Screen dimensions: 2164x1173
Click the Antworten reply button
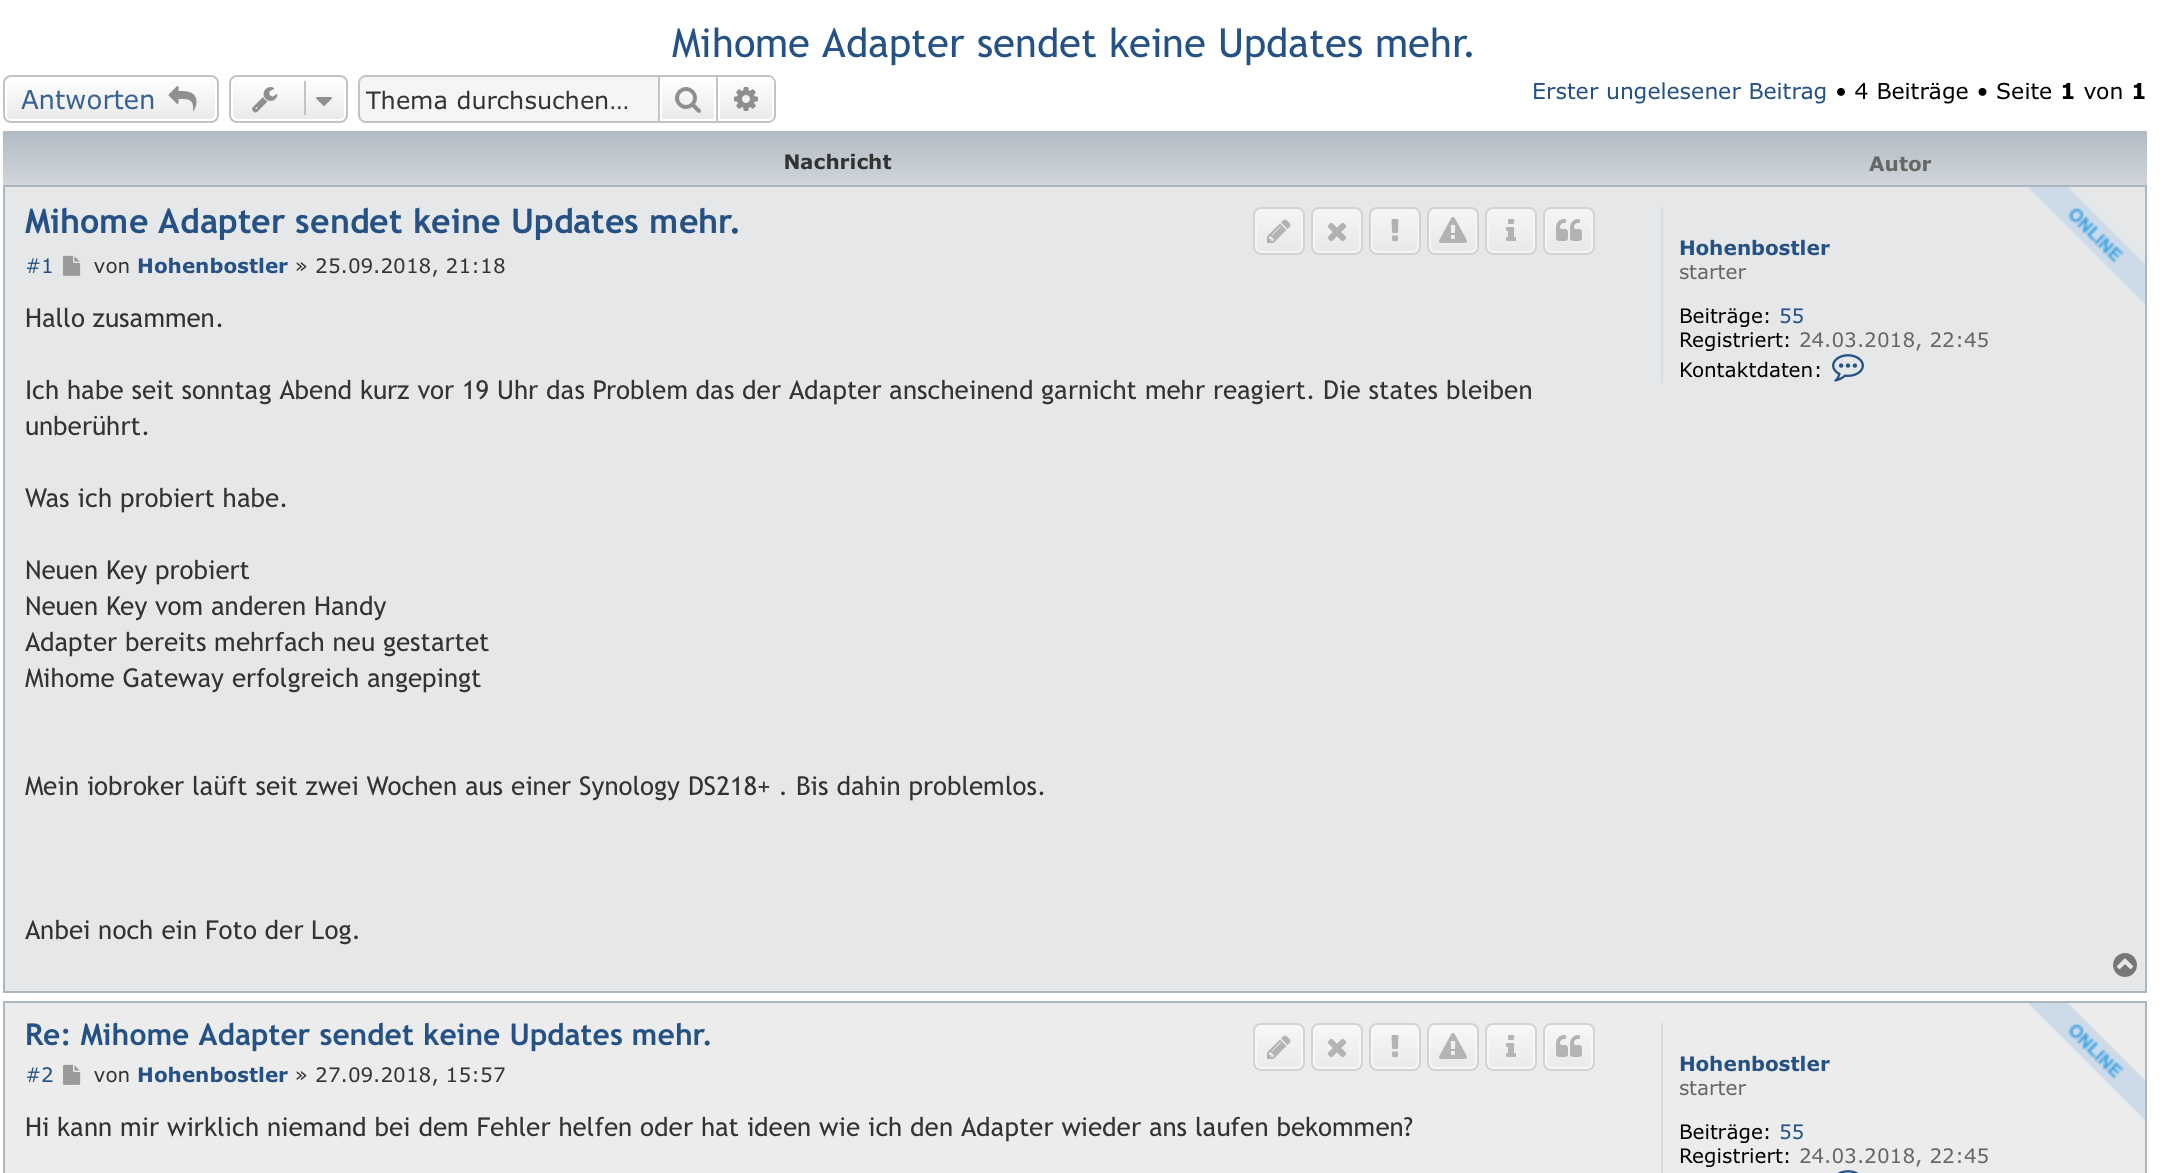tap(111, 100)
